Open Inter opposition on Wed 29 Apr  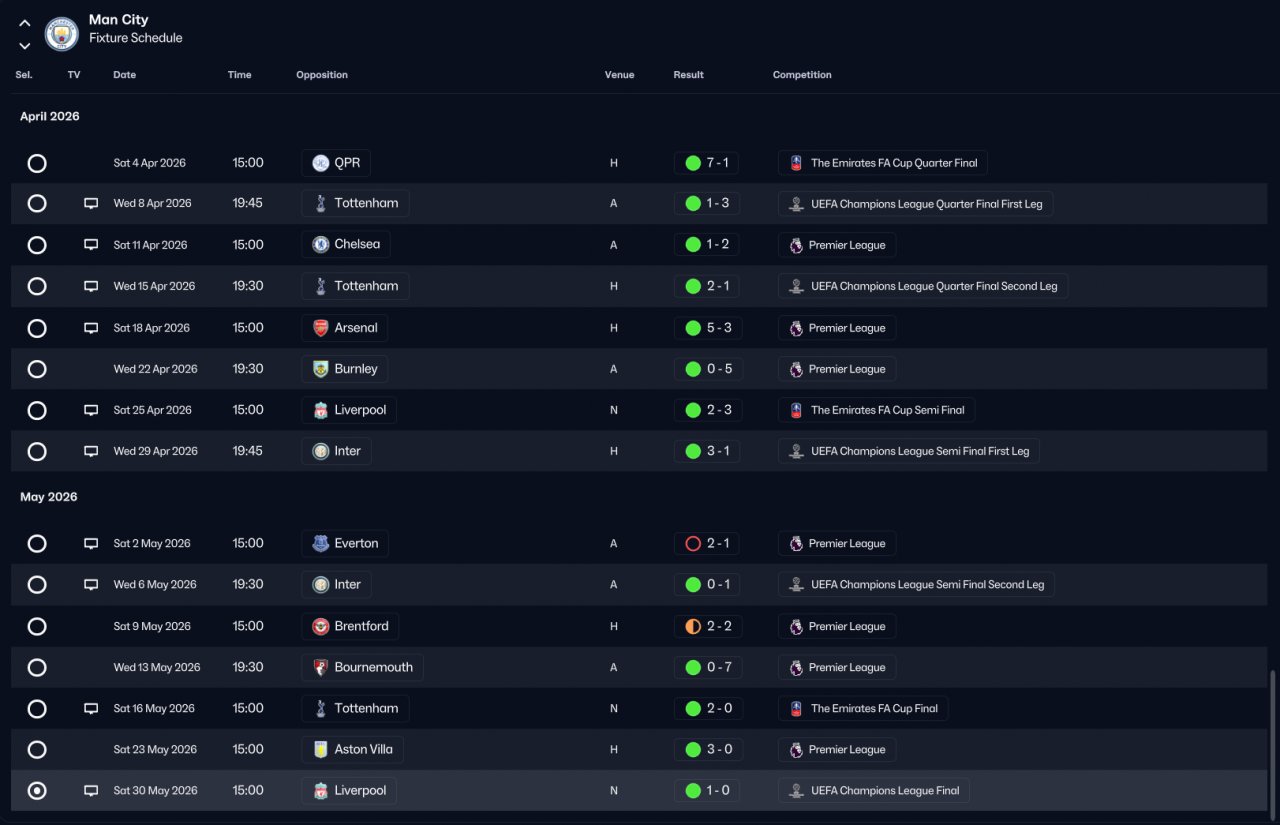tap(336, 451)
